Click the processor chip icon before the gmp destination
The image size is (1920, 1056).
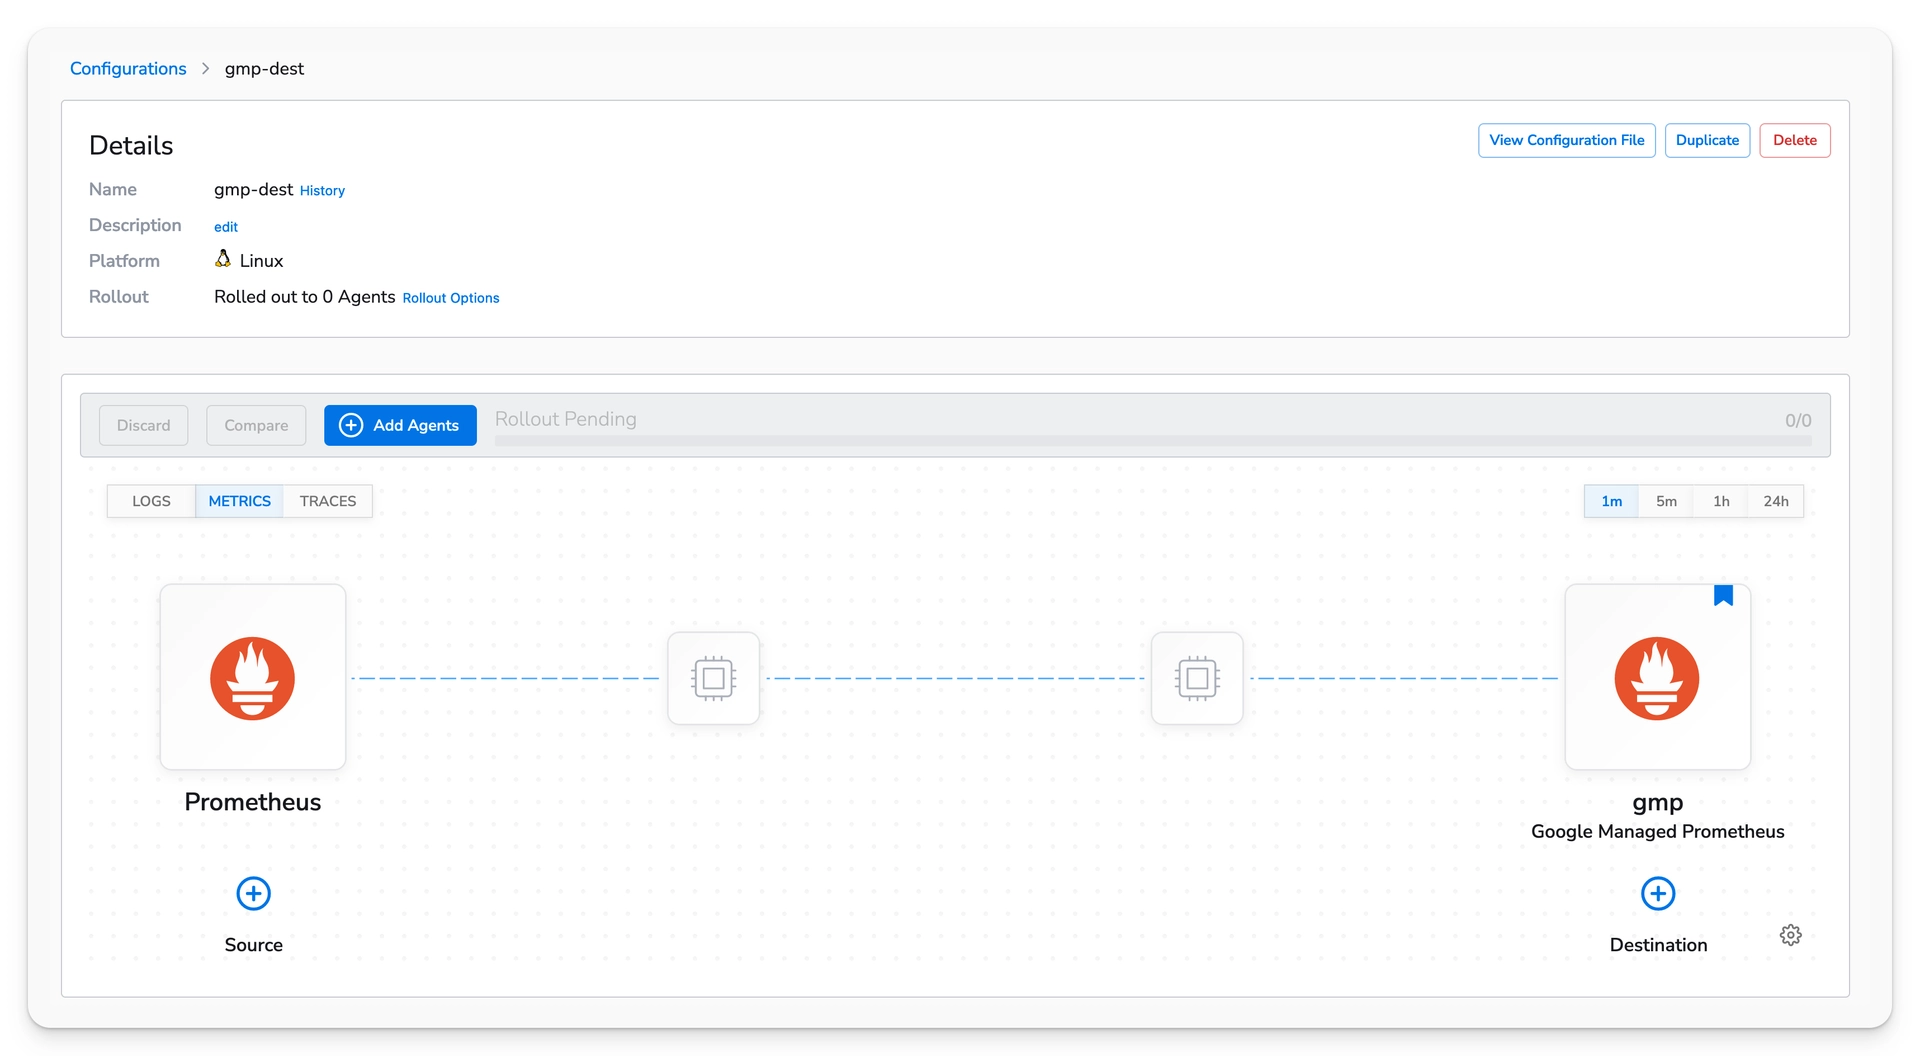pyautogui.click(x=1196, y=677)
